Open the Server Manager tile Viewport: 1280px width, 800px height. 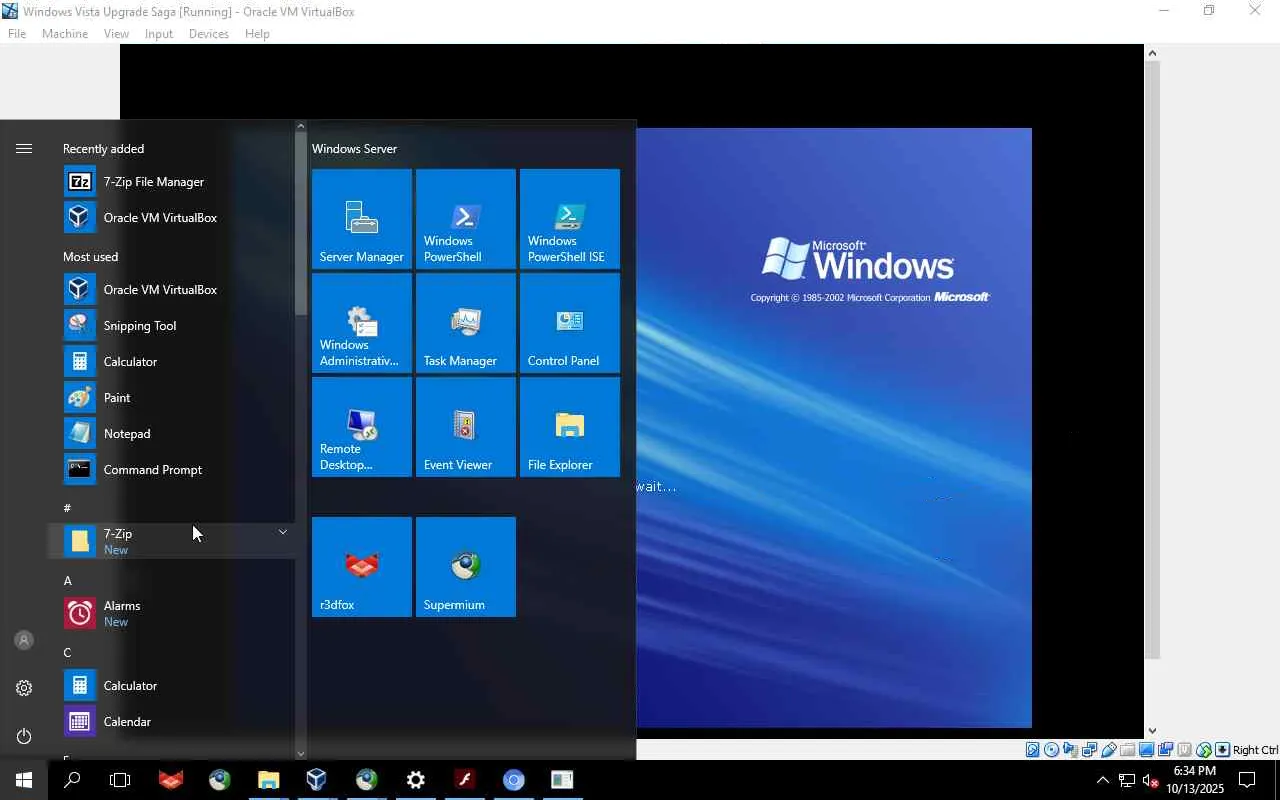coord(362,219)
